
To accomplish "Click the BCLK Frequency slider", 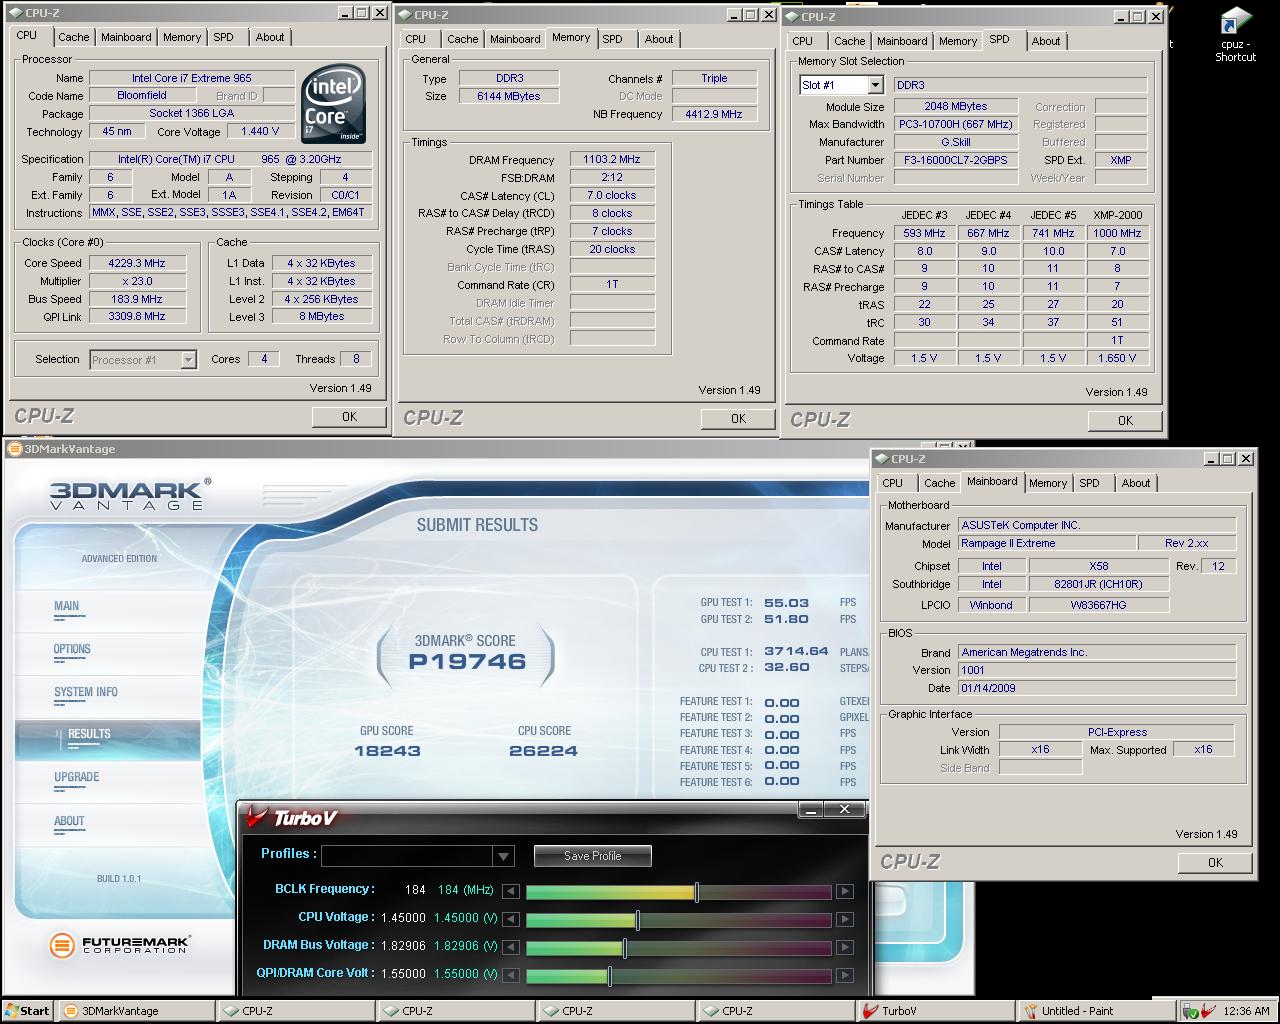I will click(x=679, y=891).
